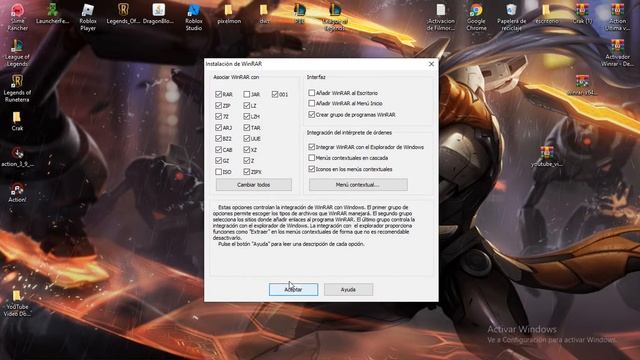Image resolution: width=640 pixels, height=360 pixels.
Task: Click the Cambiar todos button
Action: coord(253,184)
